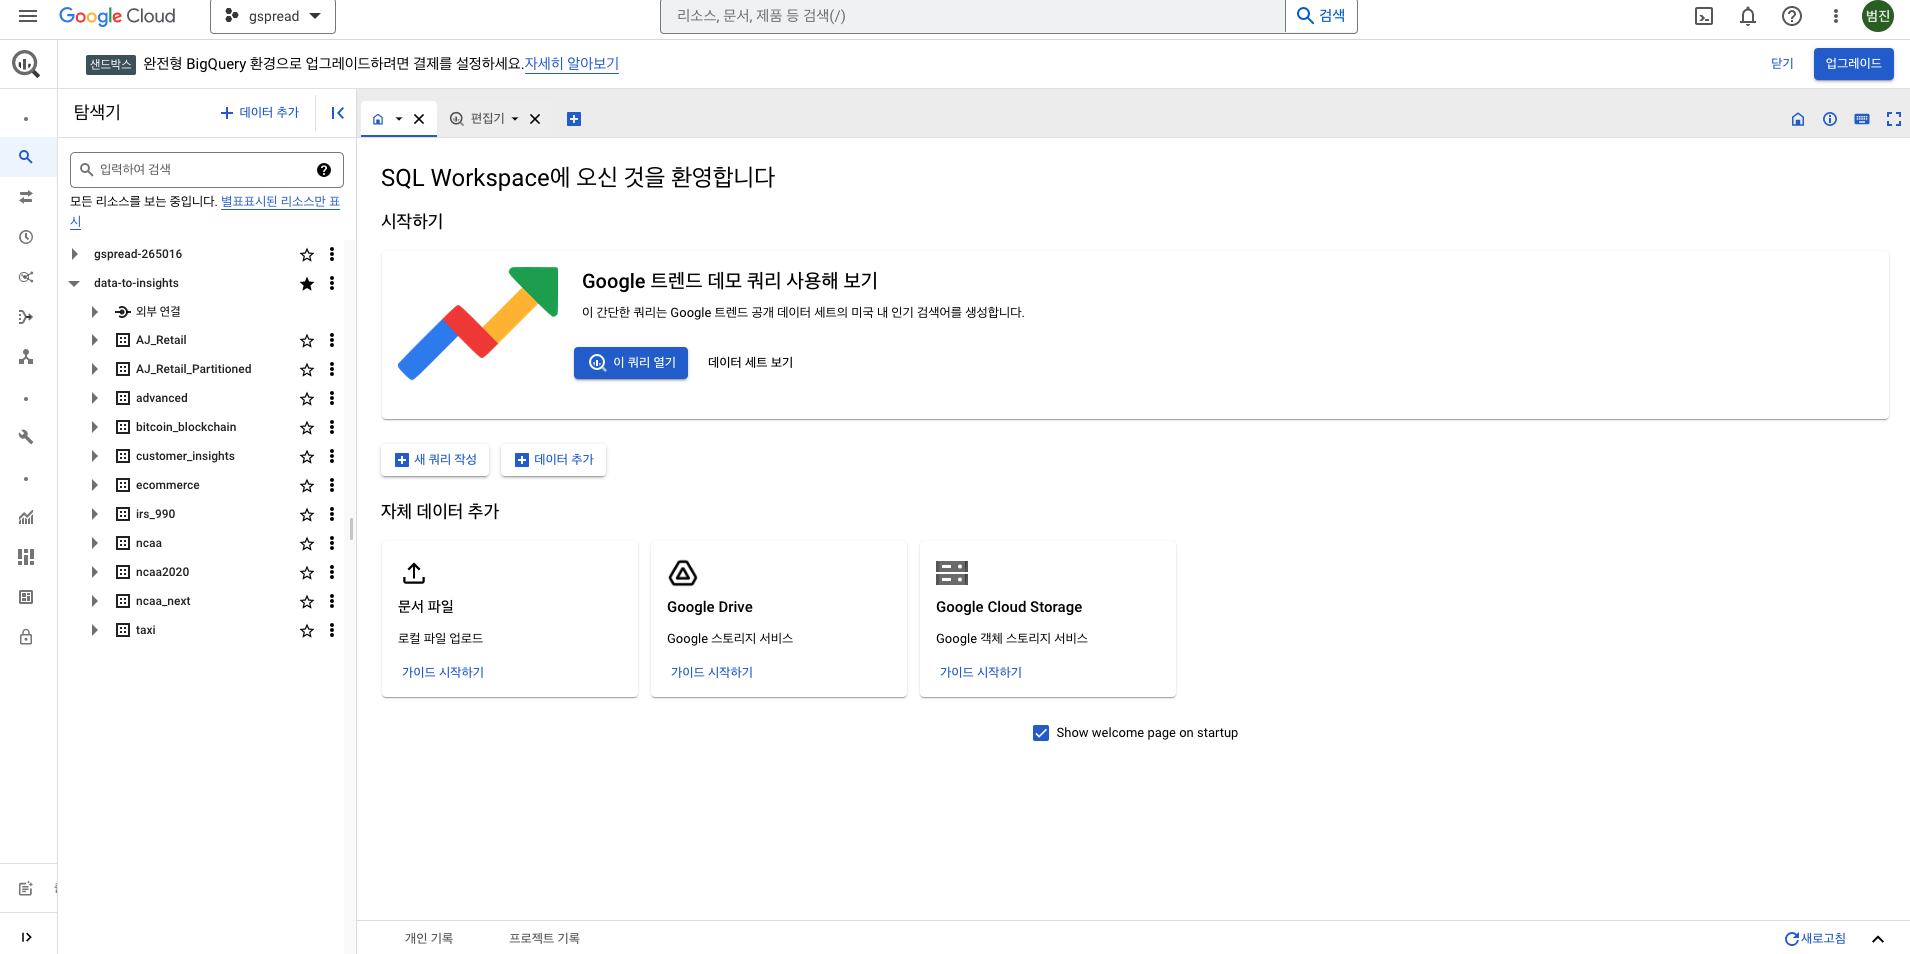Click the explorer resource search field
The image size is (1910, 954).
coord(207,170)
